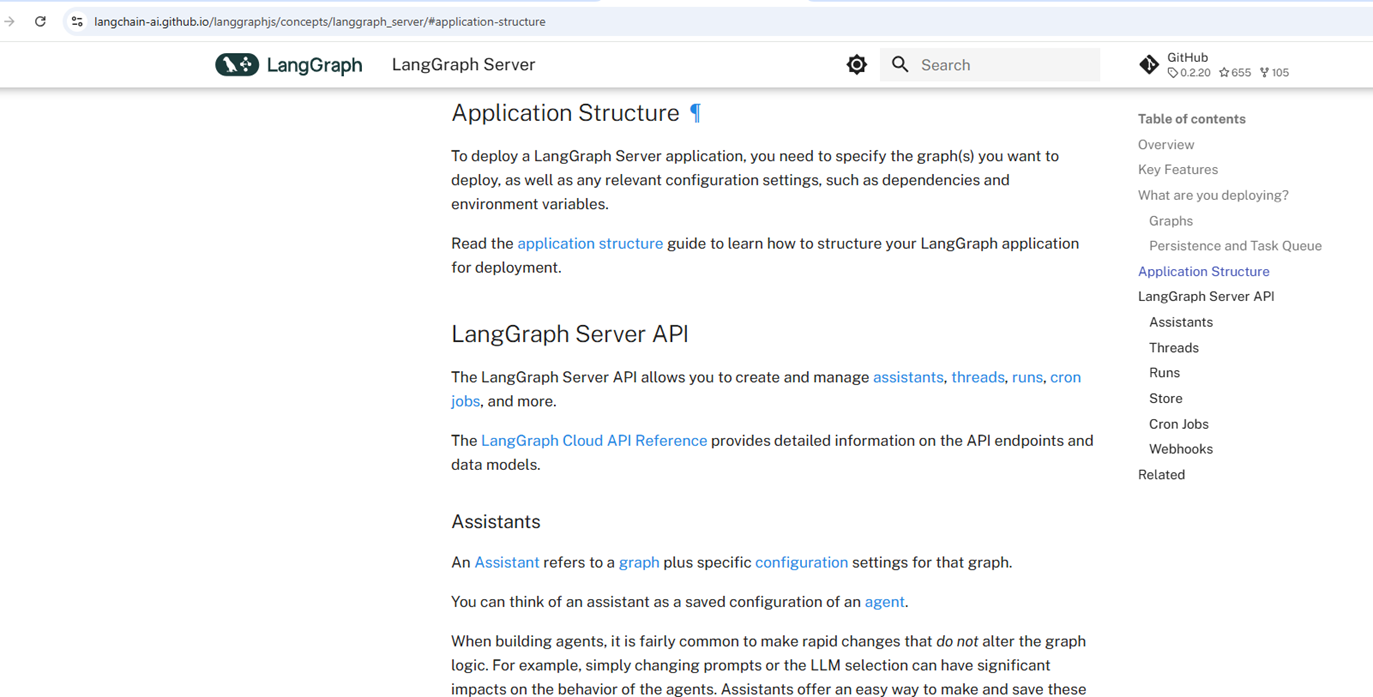Go to Graphs in table of contents
This screenshot has width=1373, height=697.
click(x=1171, y=221)
